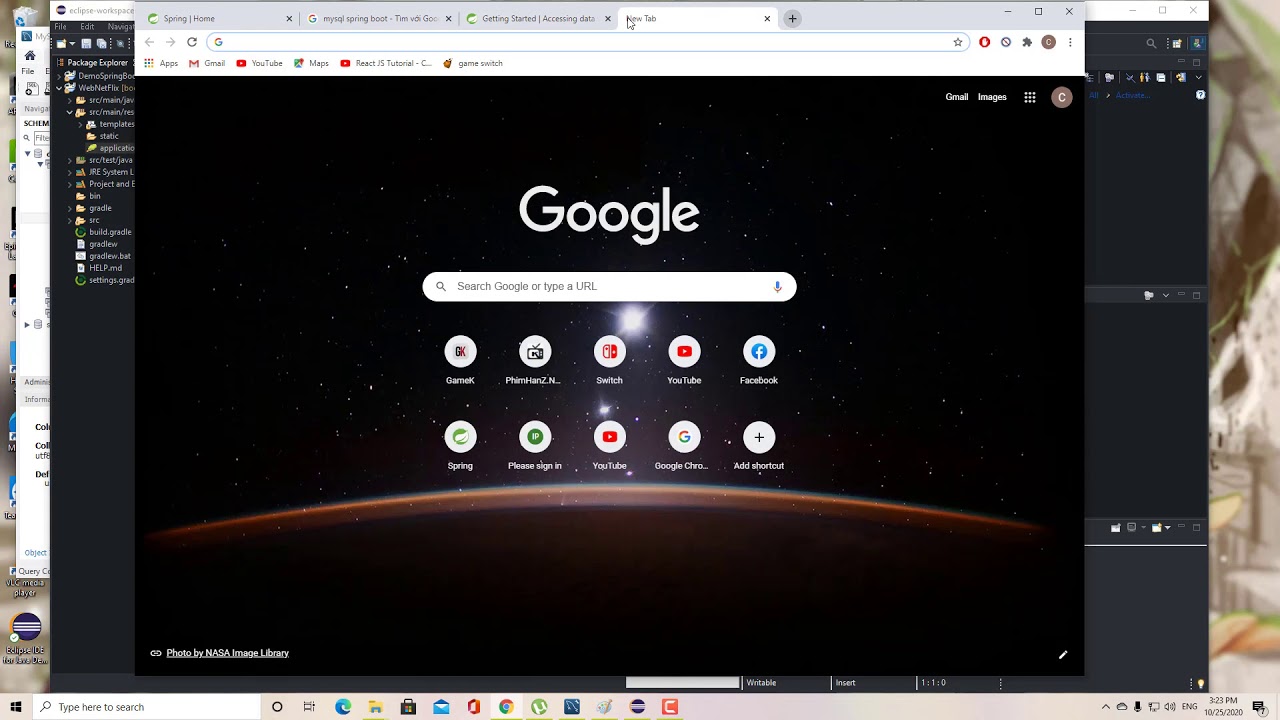Viewport: 1280px width, 720px height.
Task: Collapse WebNetFlix project in Eclipse
Action: click(59, 88)
